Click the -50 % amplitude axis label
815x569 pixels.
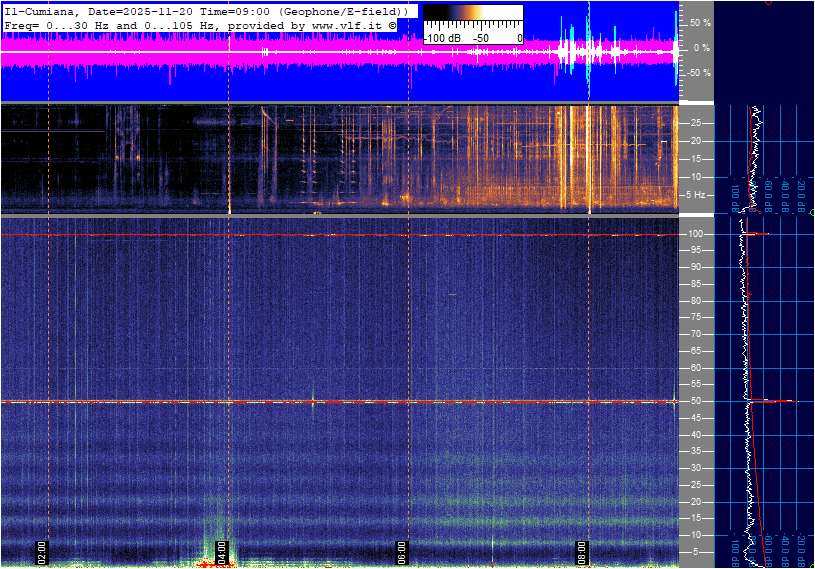(699, 73)
